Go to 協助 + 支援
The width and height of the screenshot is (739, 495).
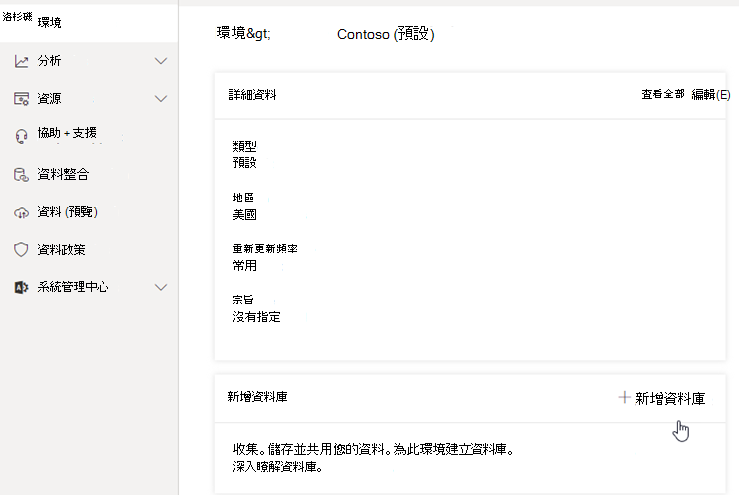(89, 136)
